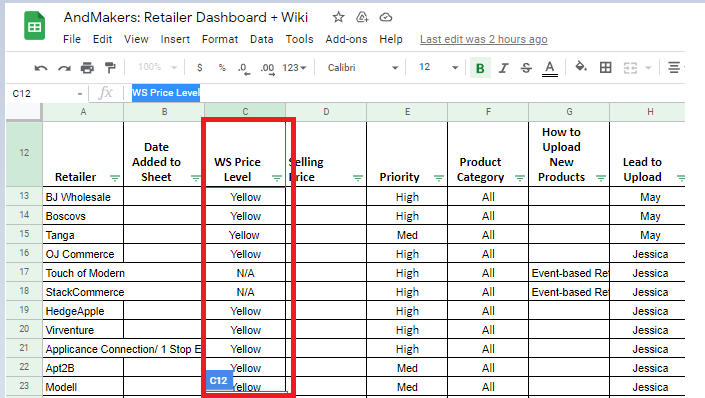Viewport: 705px width, 398px height.
Task: Toggle filter on Retailer column header
Action: [115, 178]
